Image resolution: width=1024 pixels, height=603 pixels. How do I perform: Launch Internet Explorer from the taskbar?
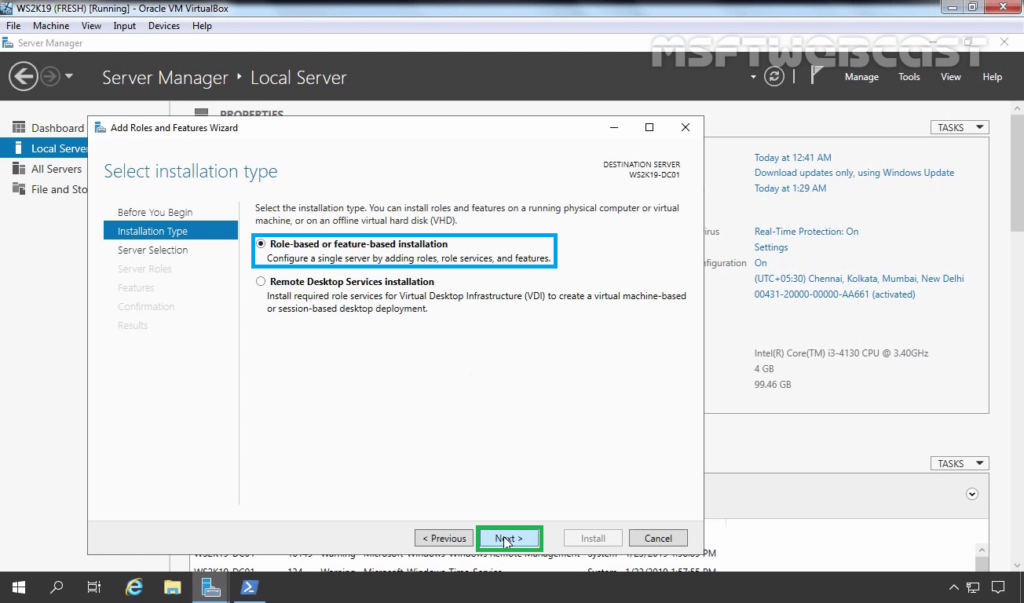click(134, 587)
